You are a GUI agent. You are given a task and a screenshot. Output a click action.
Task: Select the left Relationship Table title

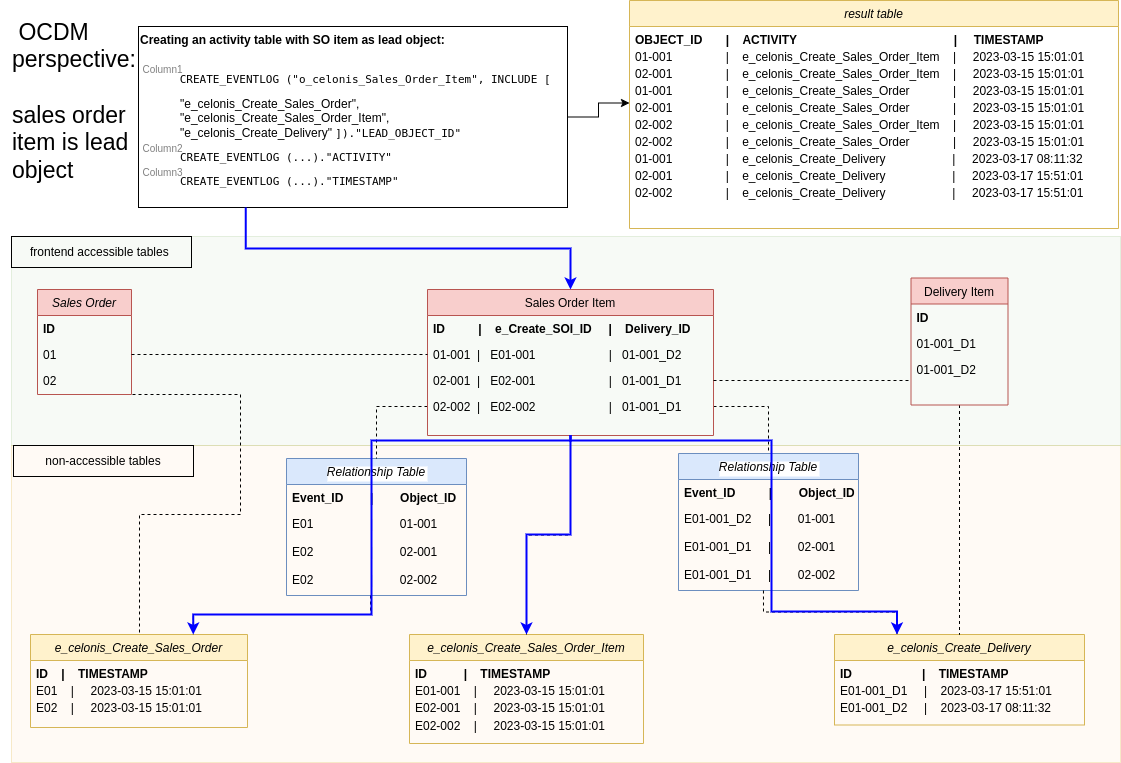click(x=376, y=471)
